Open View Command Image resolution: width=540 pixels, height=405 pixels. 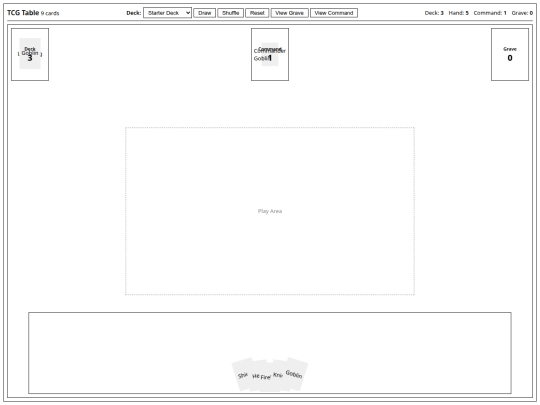(334, 13)
